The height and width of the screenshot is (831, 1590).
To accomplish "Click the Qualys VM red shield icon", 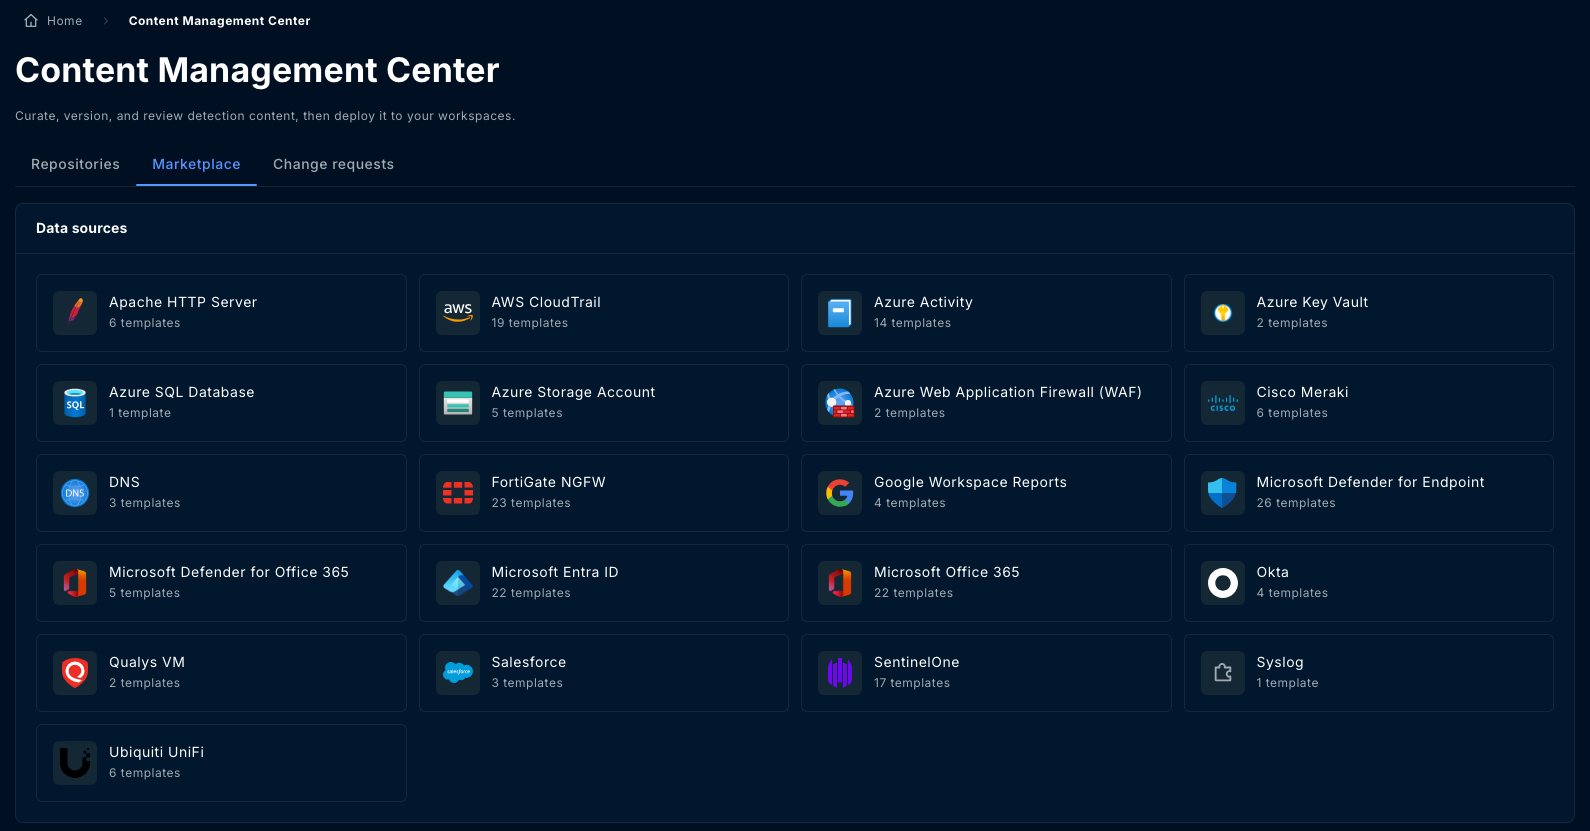I will coord(75,673).
